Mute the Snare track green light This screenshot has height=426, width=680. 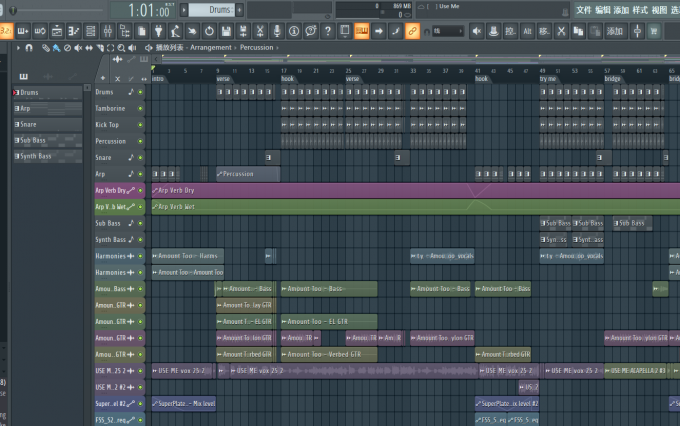coord(140,158)
